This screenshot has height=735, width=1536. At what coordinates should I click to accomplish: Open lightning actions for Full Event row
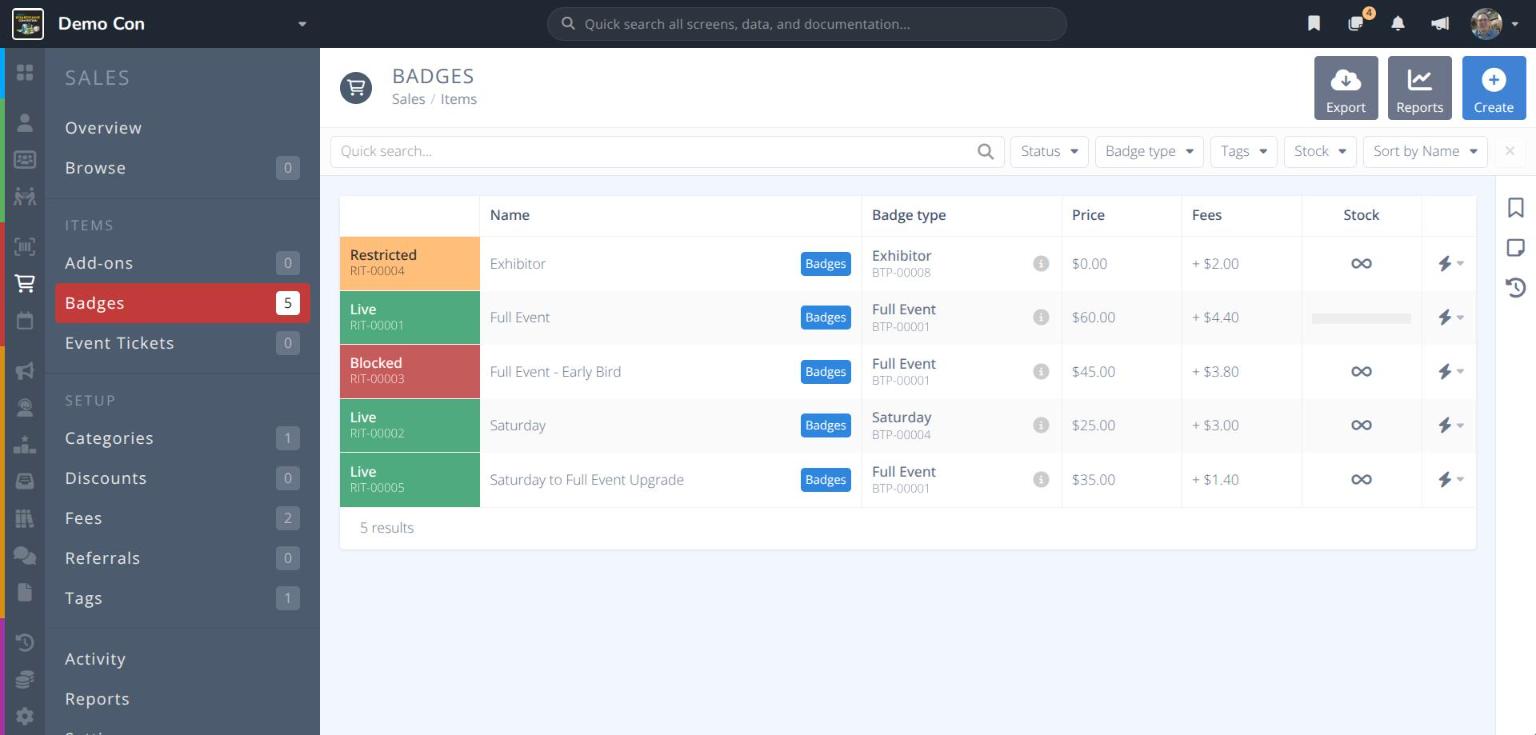tap(1450, 317)
